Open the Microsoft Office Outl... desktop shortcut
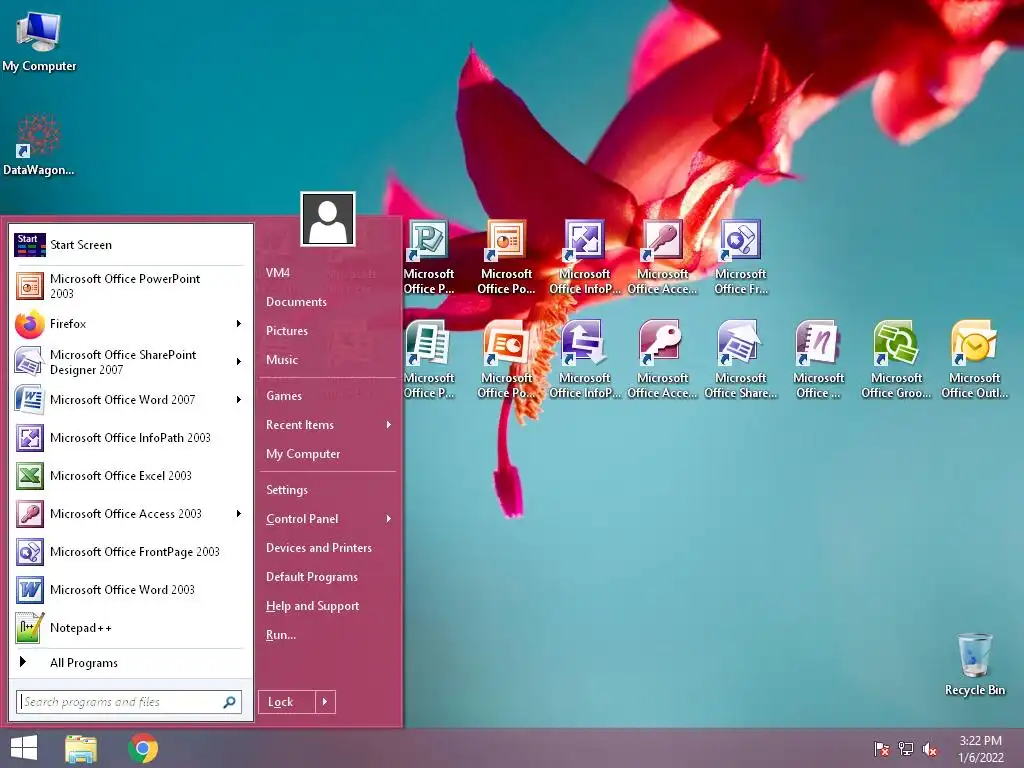1024x768 pixels. pos(974,359)
